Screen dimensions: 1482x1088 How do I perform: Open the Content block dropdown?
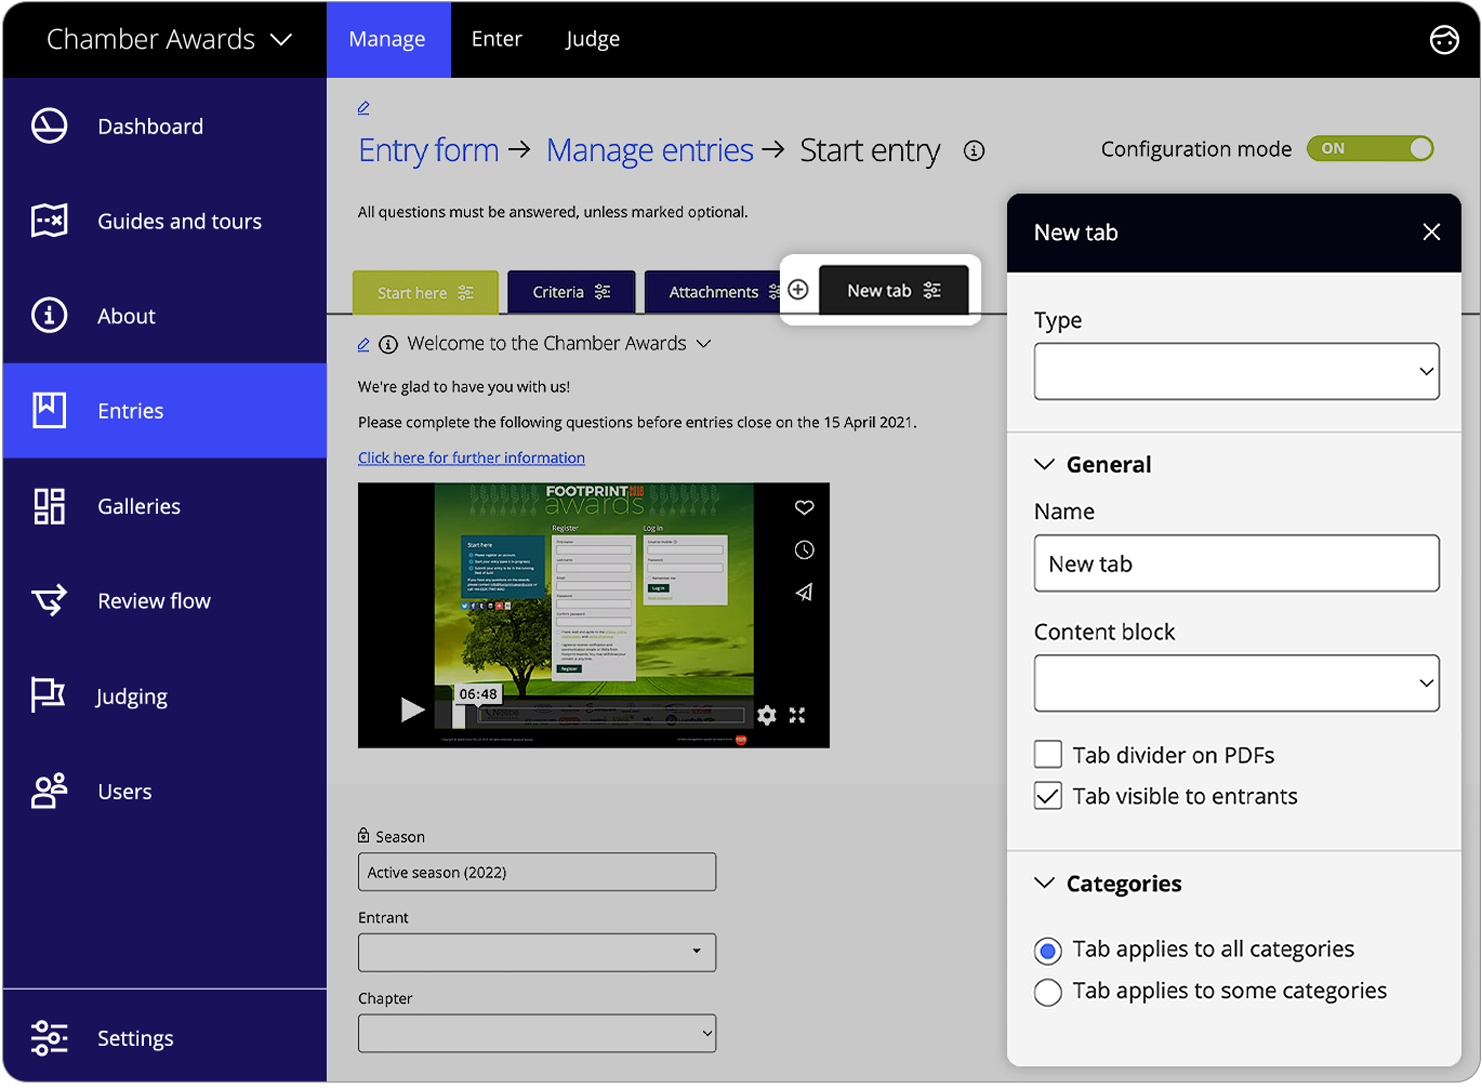(1236, 683)
